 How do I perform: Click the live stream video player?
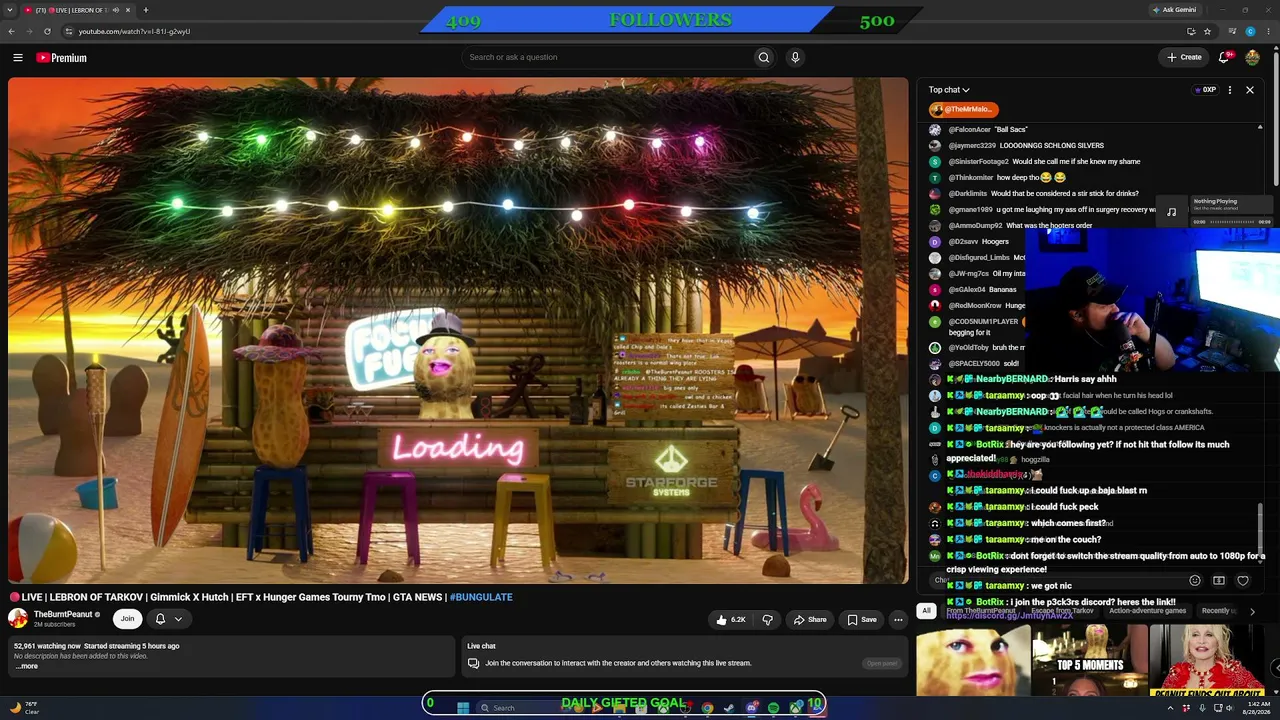(x=458, y=330)
